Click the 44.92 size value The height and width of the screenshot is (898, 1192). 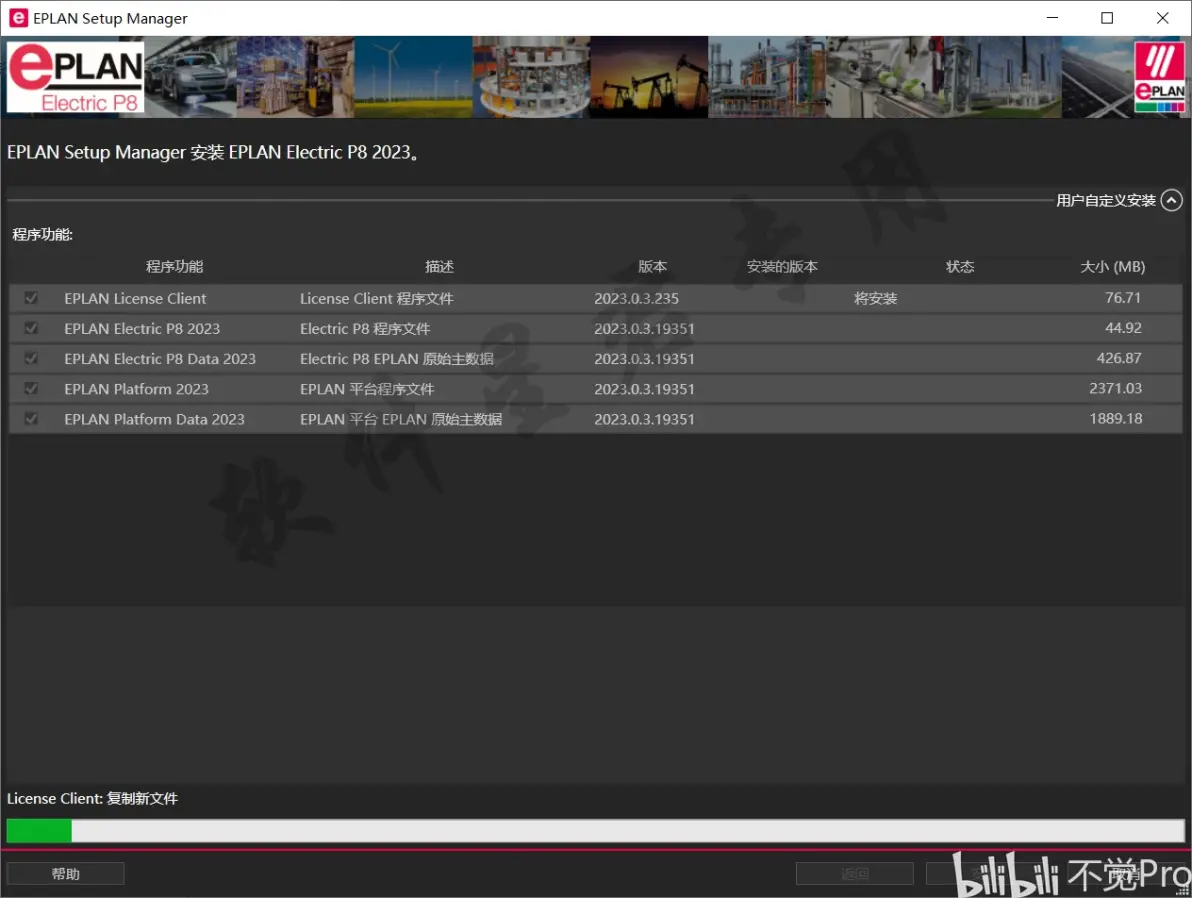1123,328
